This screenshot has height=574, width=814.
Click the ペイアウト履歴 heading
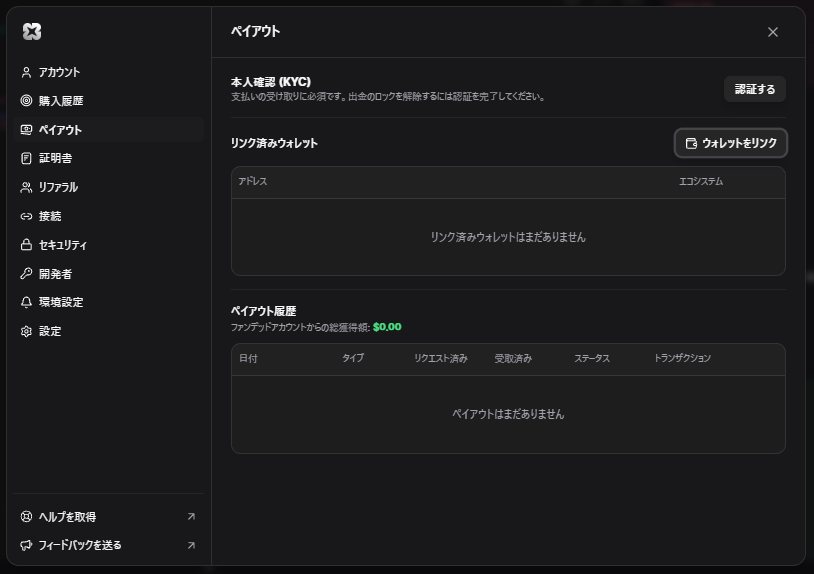263,311
